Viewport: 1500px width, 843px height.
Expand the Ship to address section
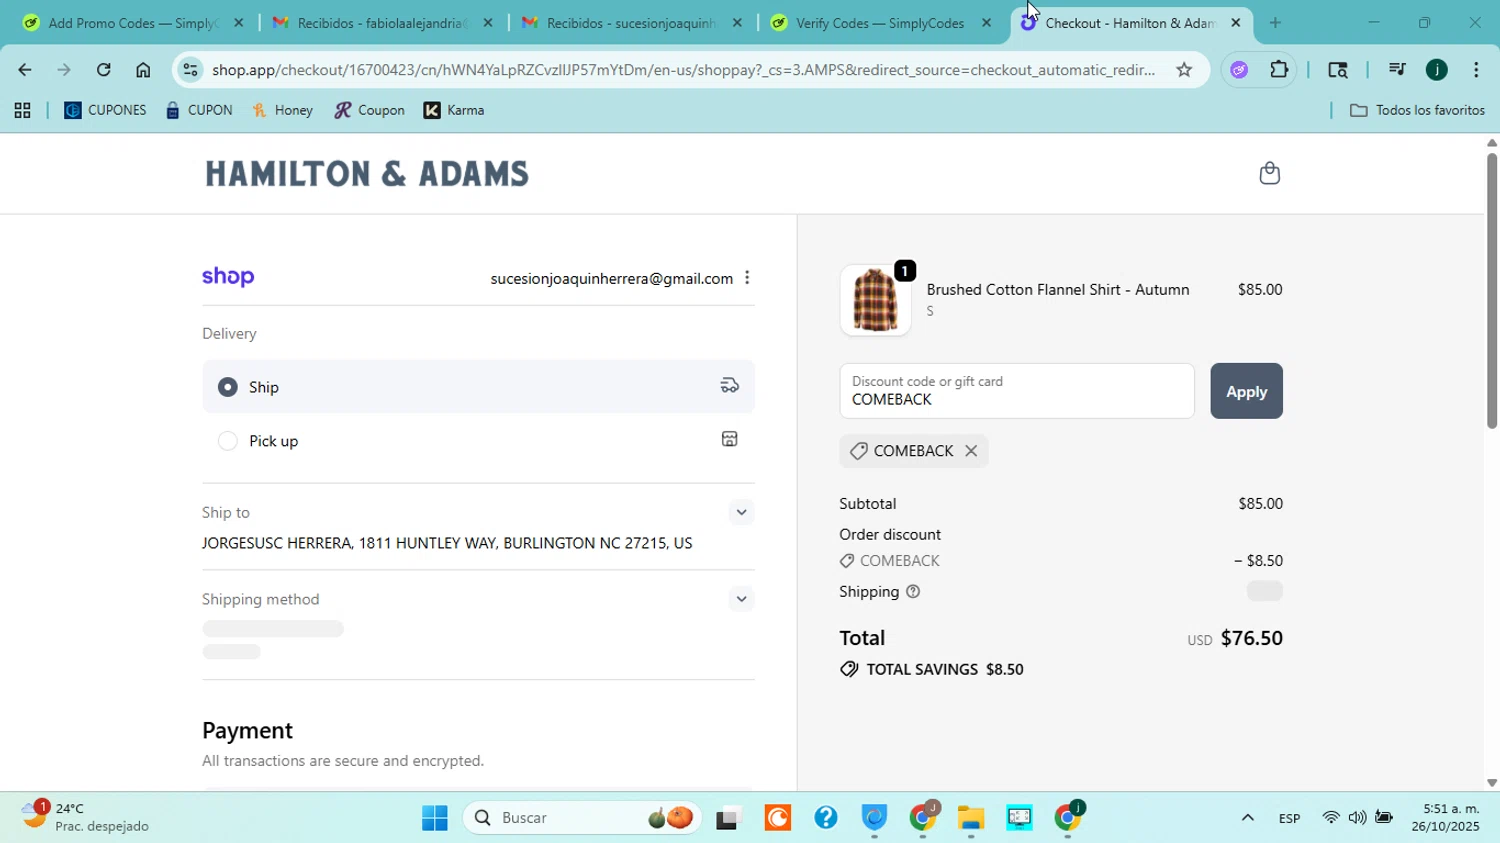click(741, 512)
